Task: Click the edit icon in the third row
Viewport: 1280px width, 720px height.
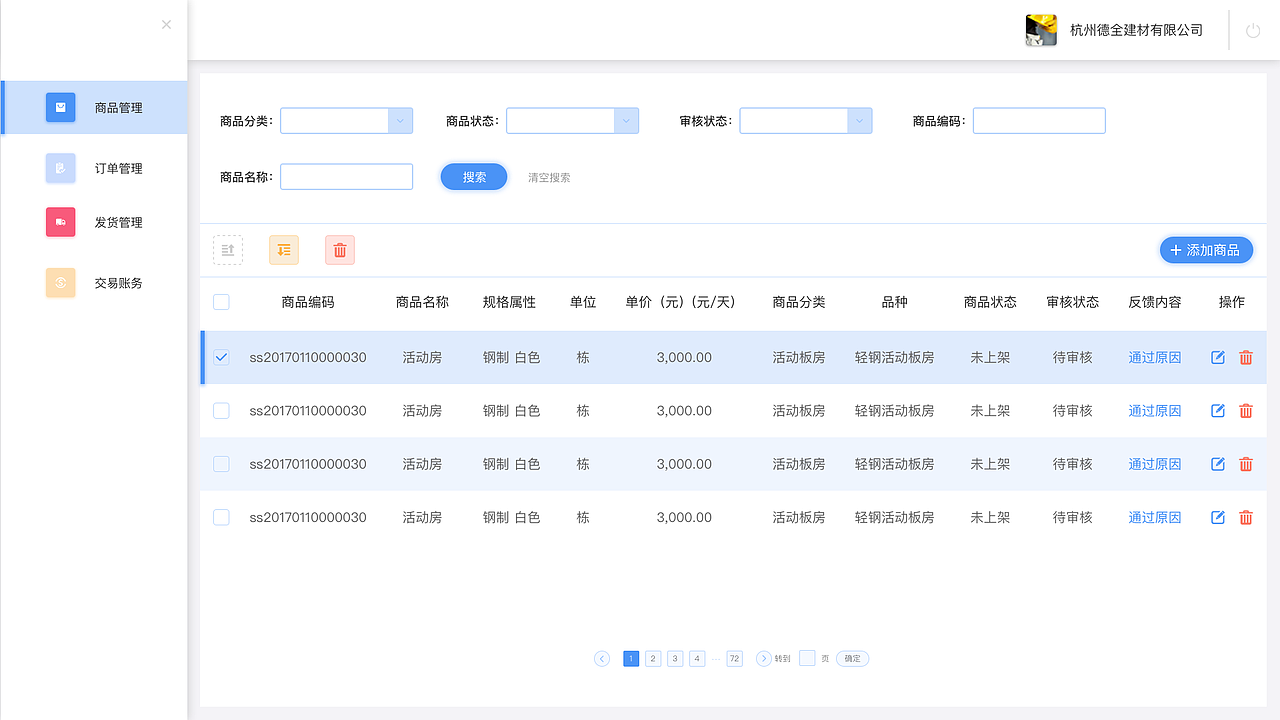Action: 1218,464
